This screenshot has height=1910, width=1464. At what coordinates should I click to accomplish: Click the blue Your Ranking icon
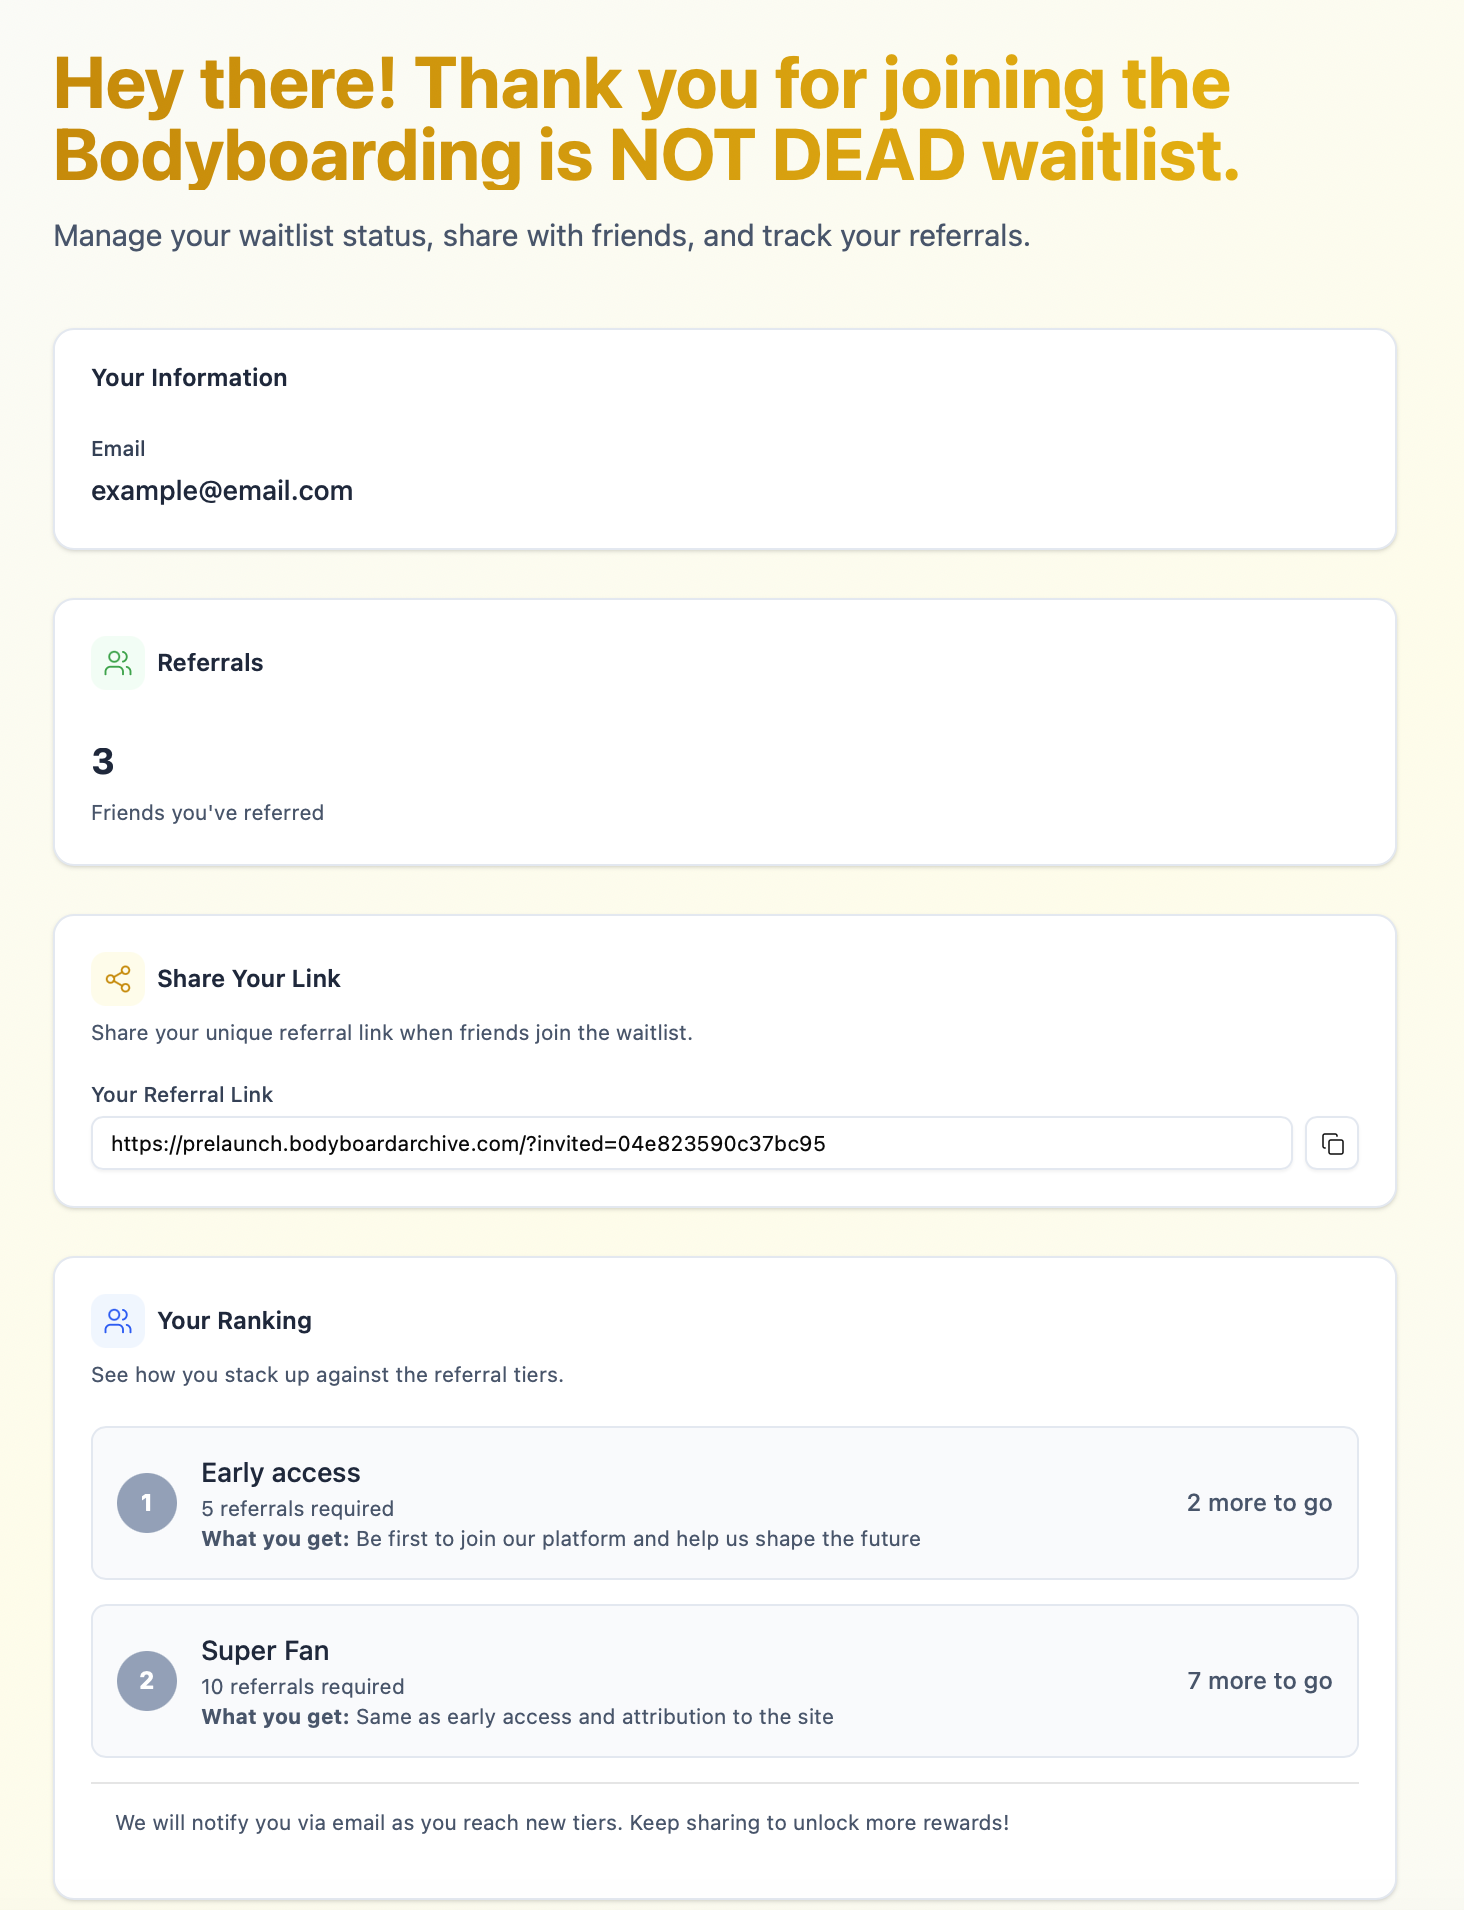pyautogui.click(x=118, y=1321)
